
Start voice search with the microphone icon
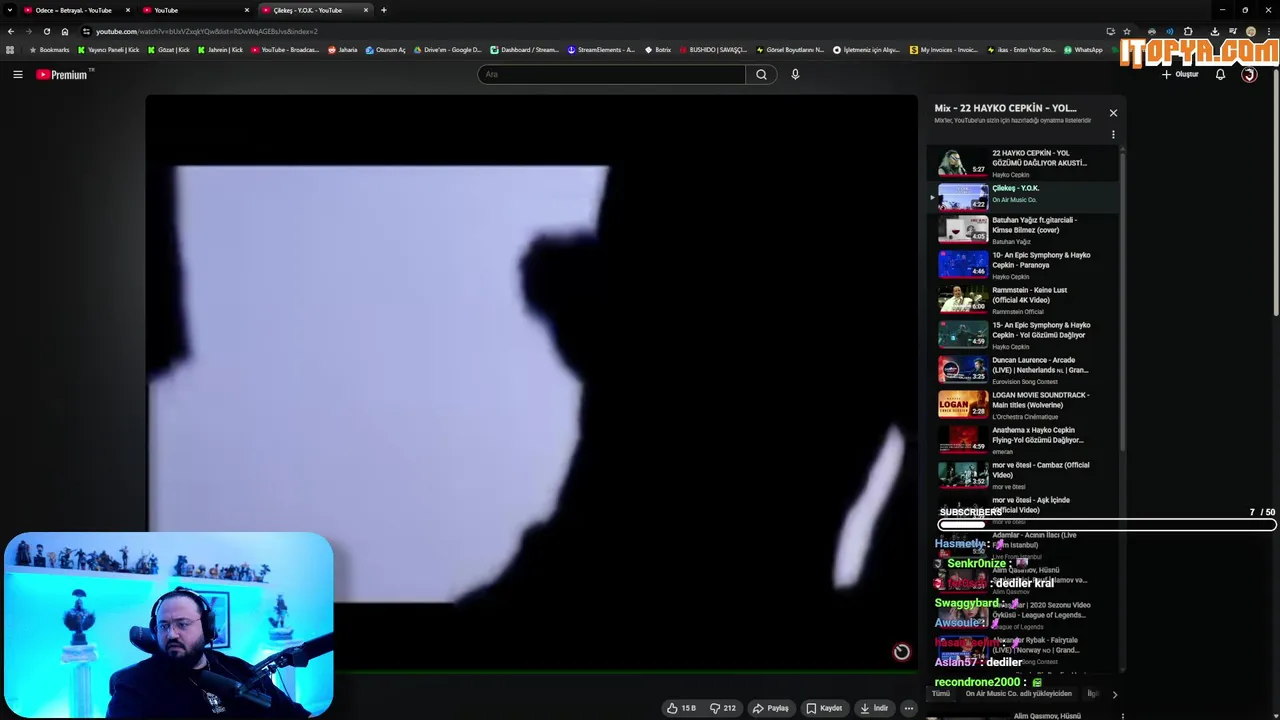coord(795,74)
